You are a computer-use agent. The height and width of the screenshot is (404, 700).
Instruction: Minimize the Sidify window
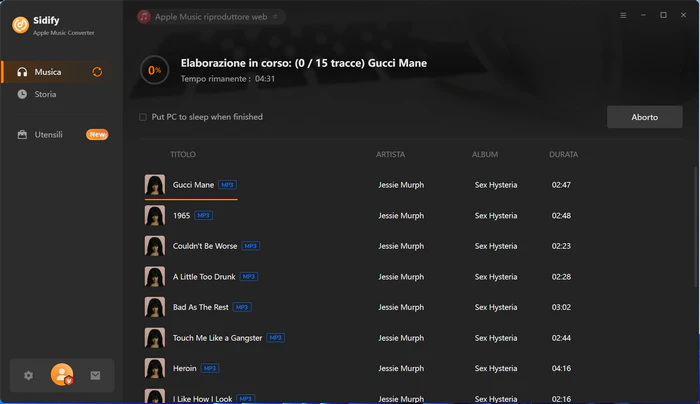pyautogui.click(x=643, y=15)
